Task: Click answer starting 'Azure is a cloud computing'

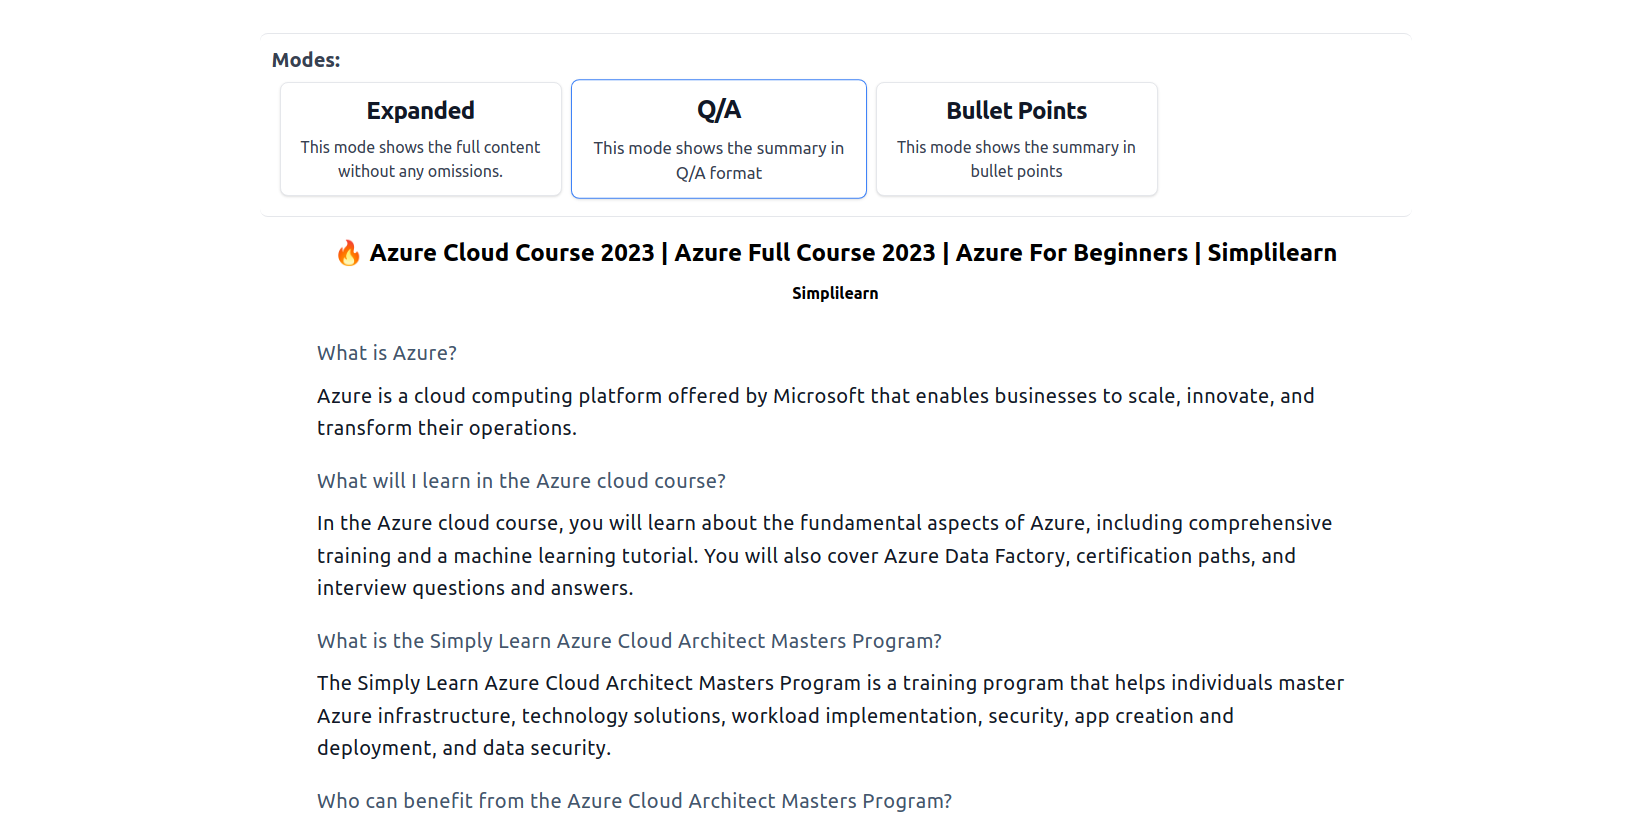Action: 815,412
